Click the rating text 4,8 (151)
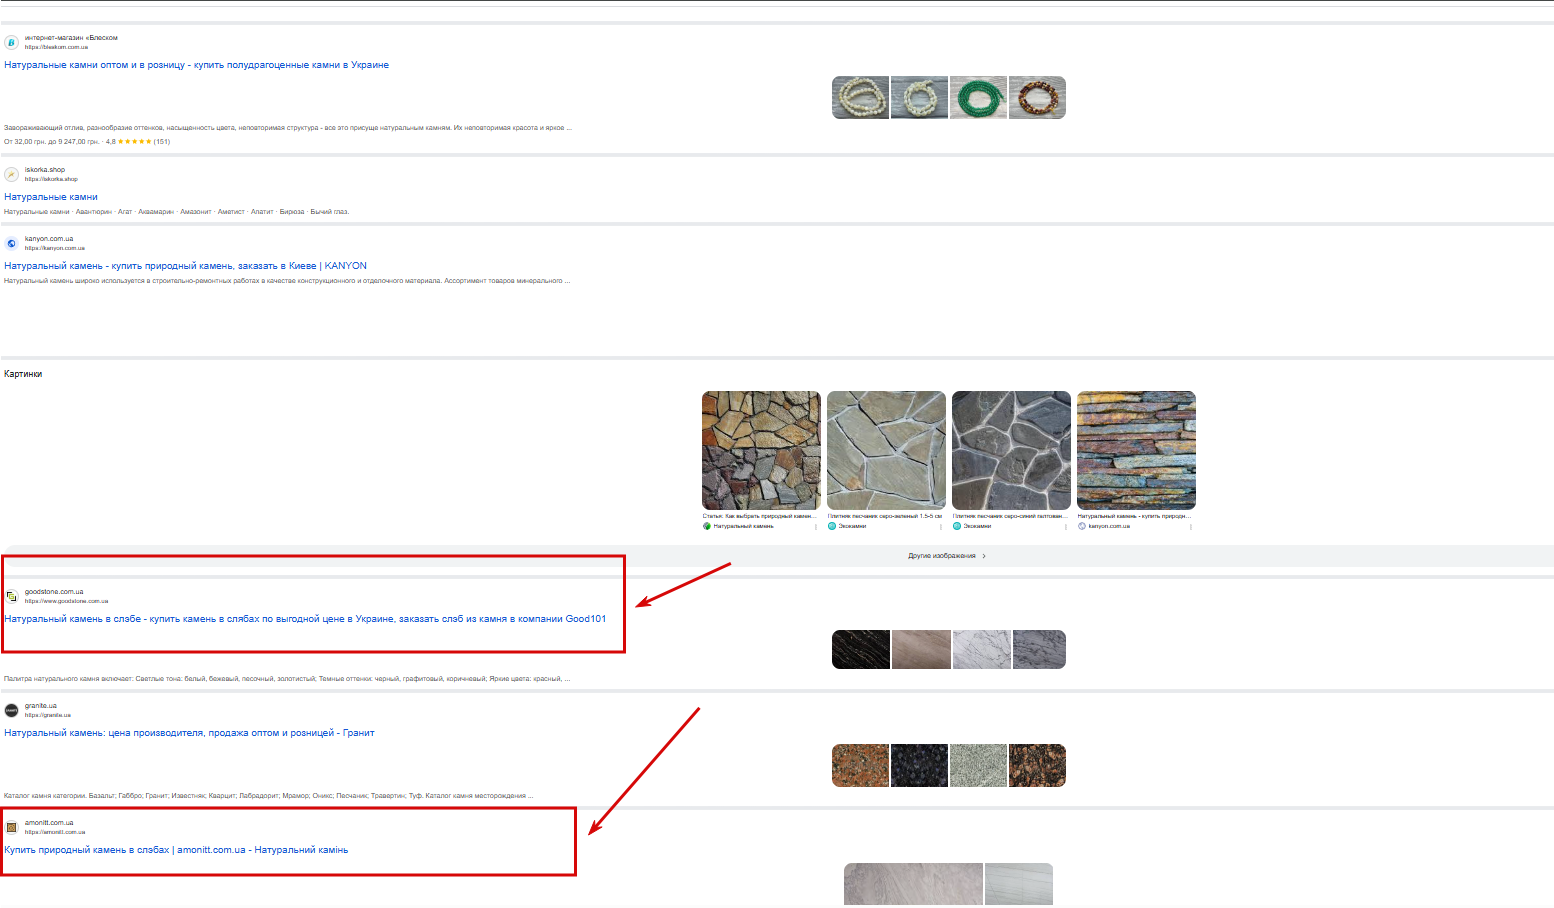The height and width of the screenshot is (908, 1554). click(138, 142)
